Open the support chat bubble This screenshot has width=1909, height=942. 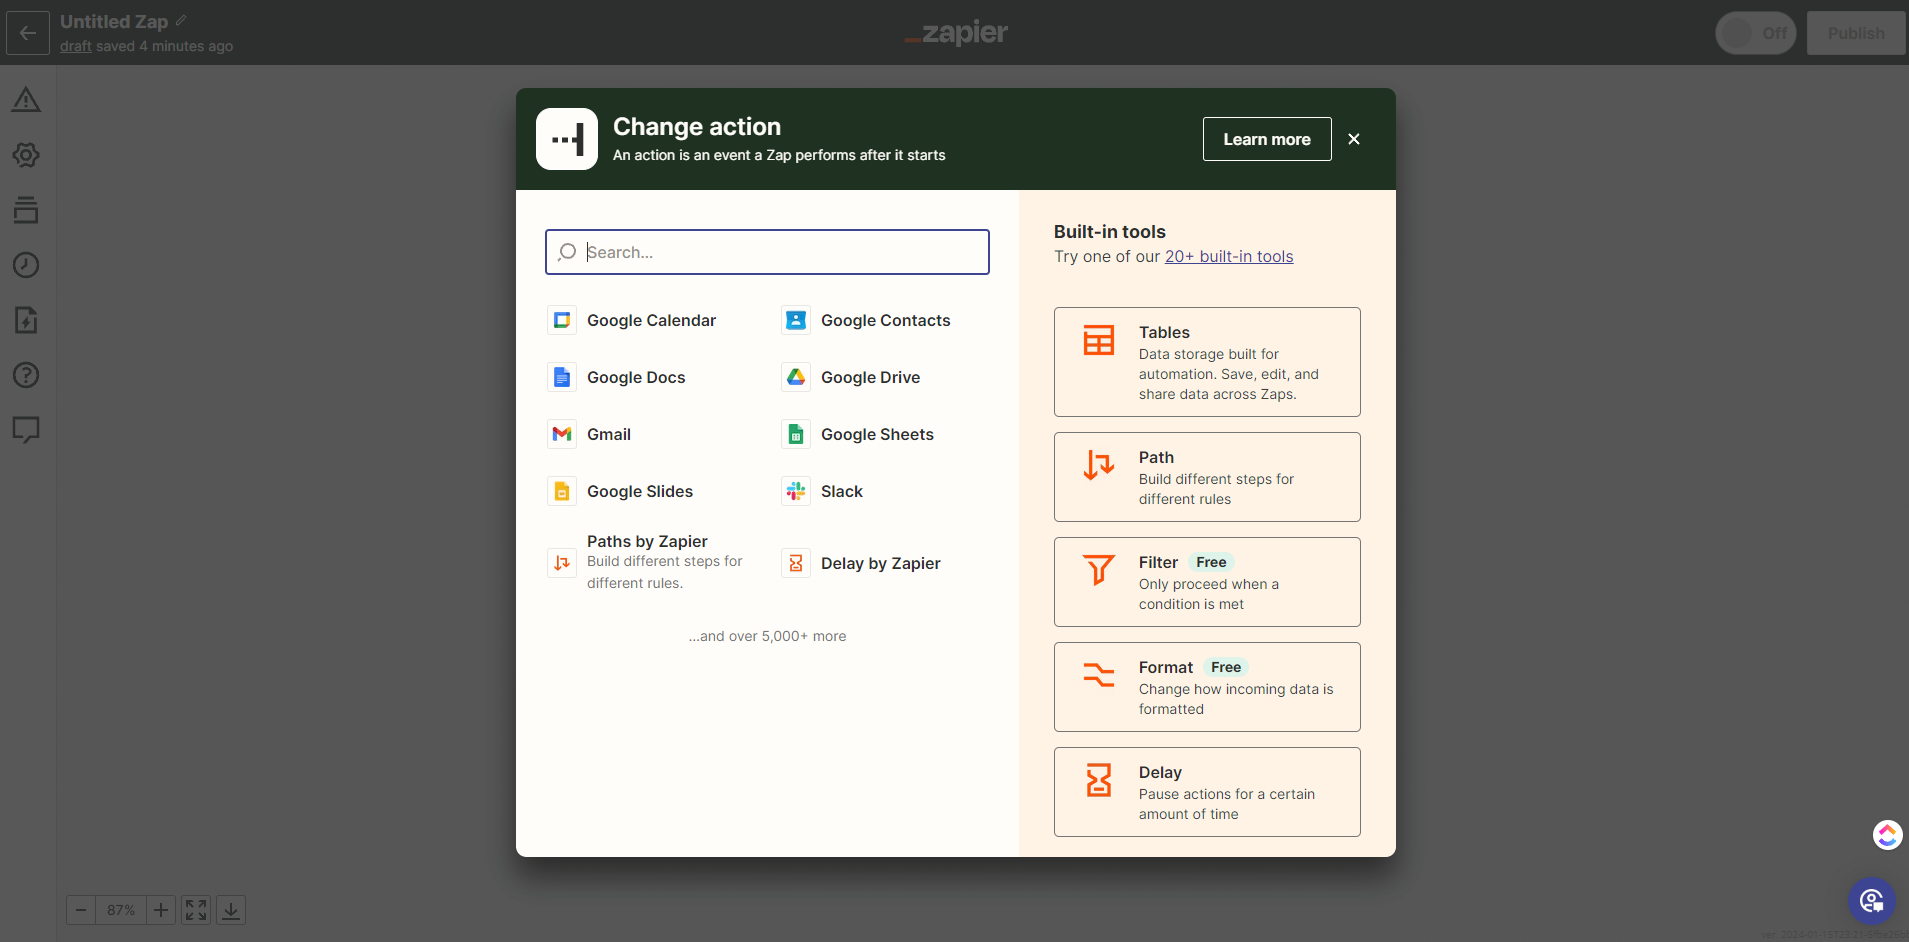click(x=1872, y=902)
